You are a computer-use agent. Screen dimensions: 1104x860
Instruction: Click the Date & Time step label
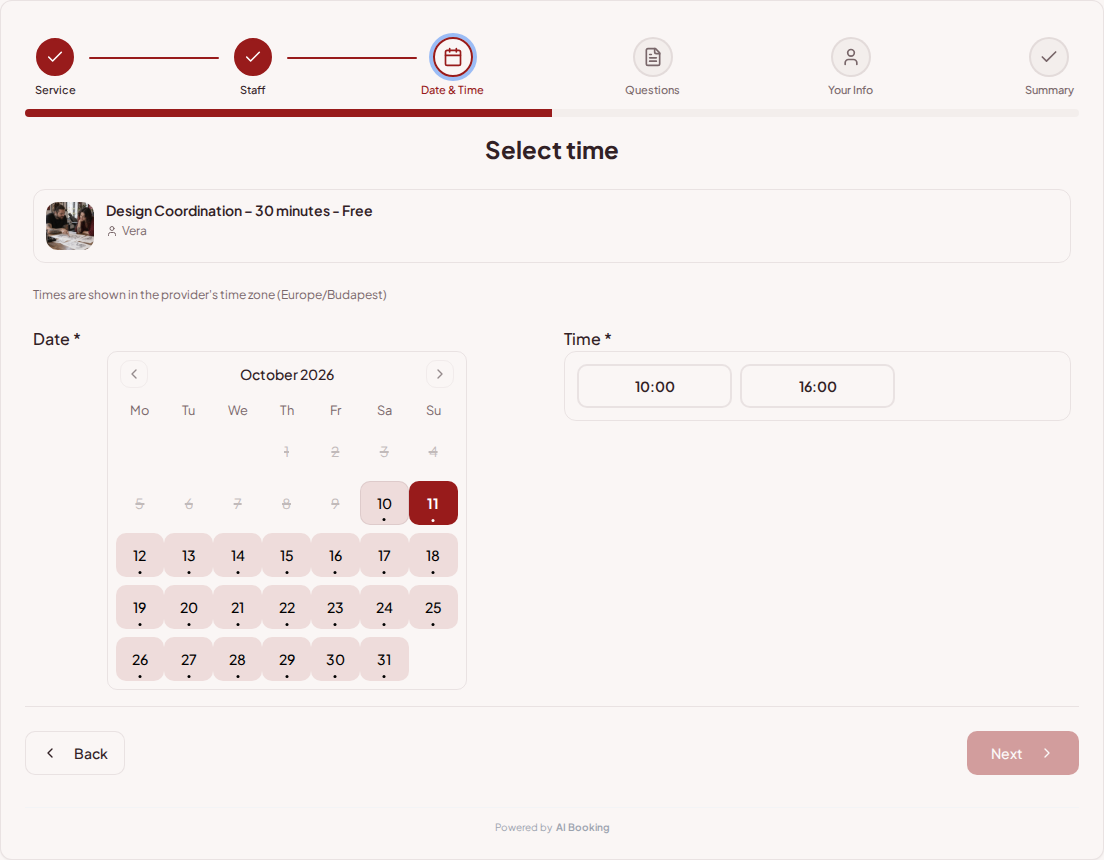[x=452, y=90]
